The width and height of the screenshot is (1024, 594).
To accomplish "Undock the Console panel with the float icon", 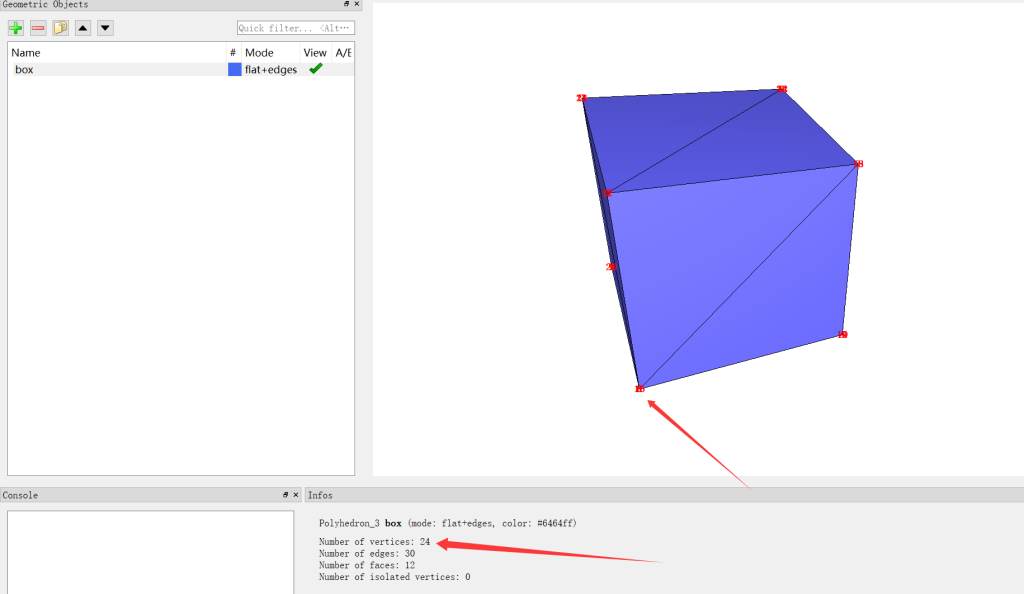I will (285, 495).
